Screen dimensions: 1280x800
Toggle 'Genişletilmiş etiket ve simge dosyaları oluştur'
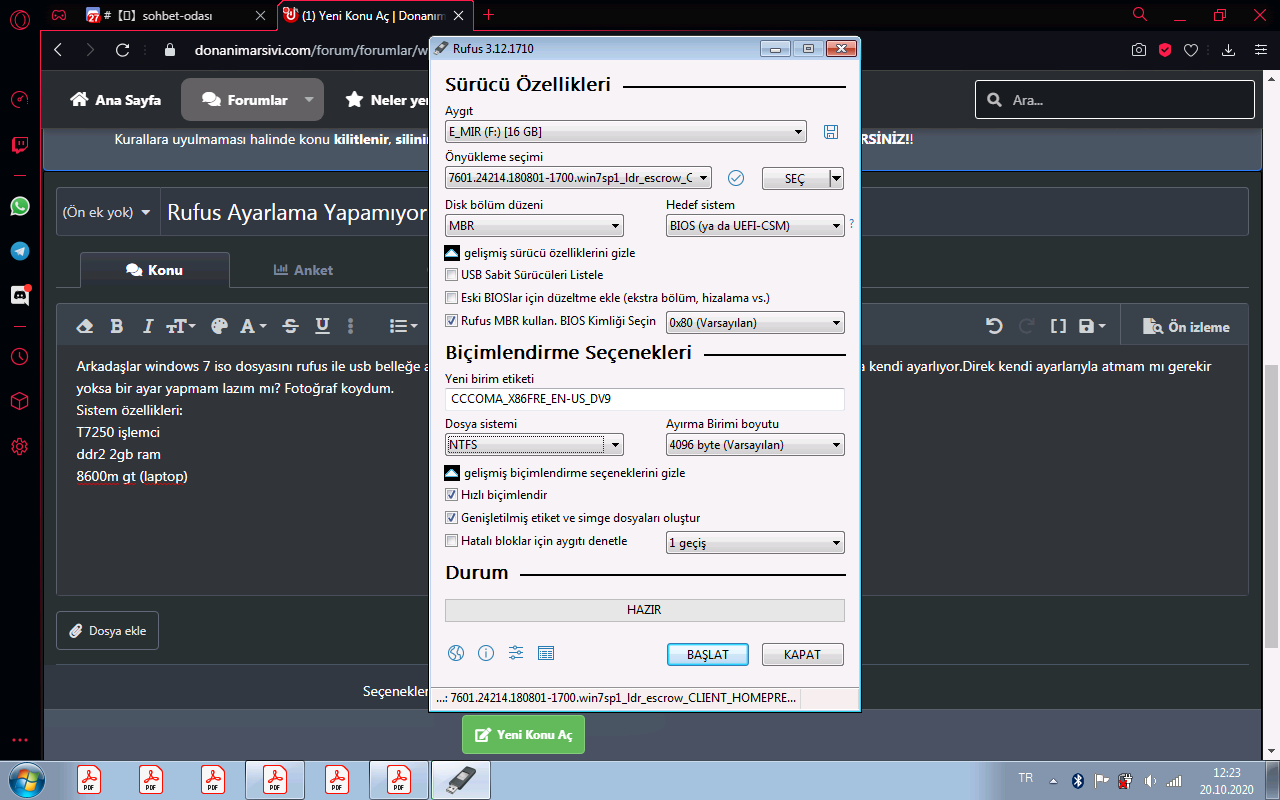451,518
